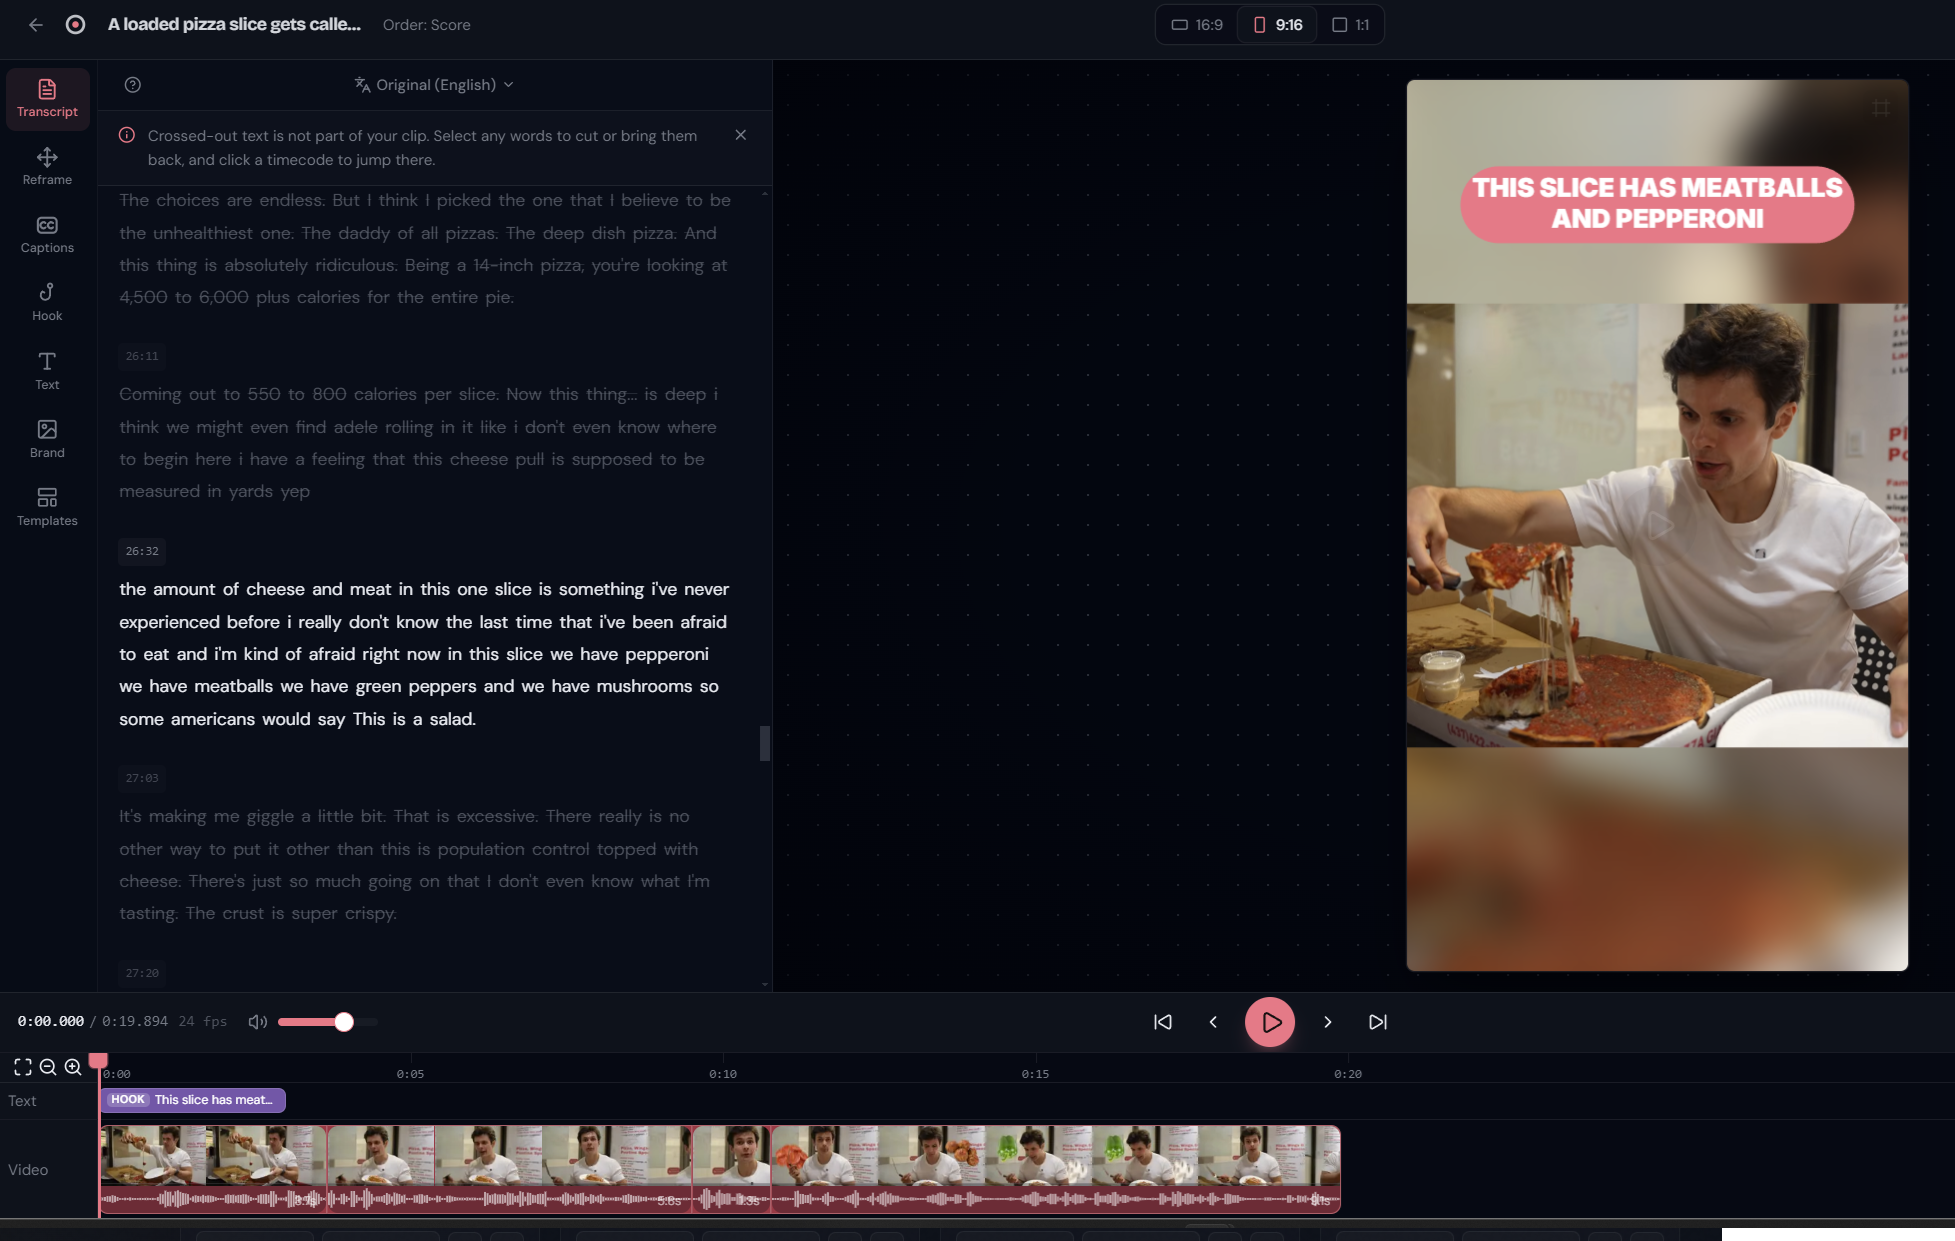
Task: Select the 9:16 aspect ratio
Action: [x=1278, y=25]
